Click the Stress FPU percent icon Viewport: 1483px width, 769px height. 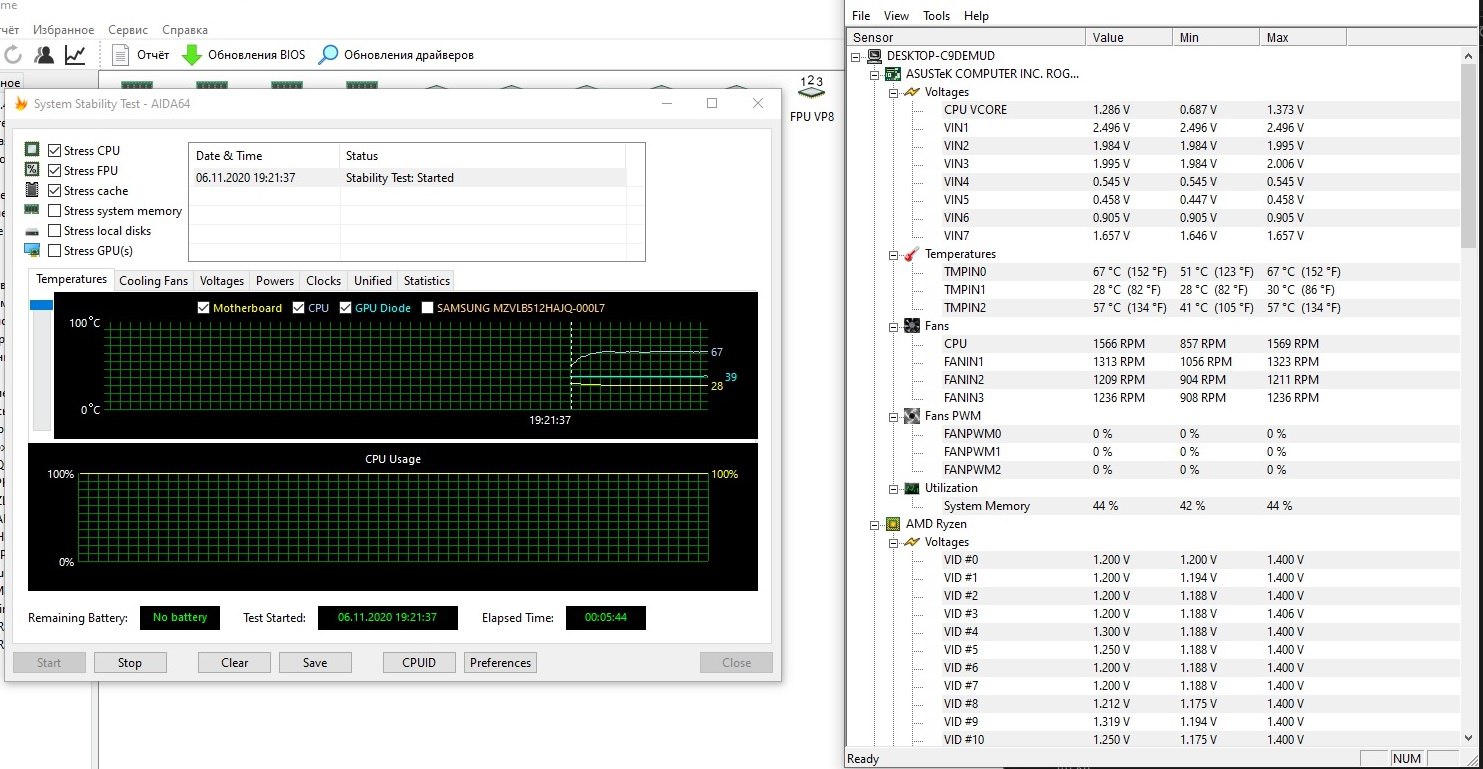pyautogui.click(x=32, y=170)
